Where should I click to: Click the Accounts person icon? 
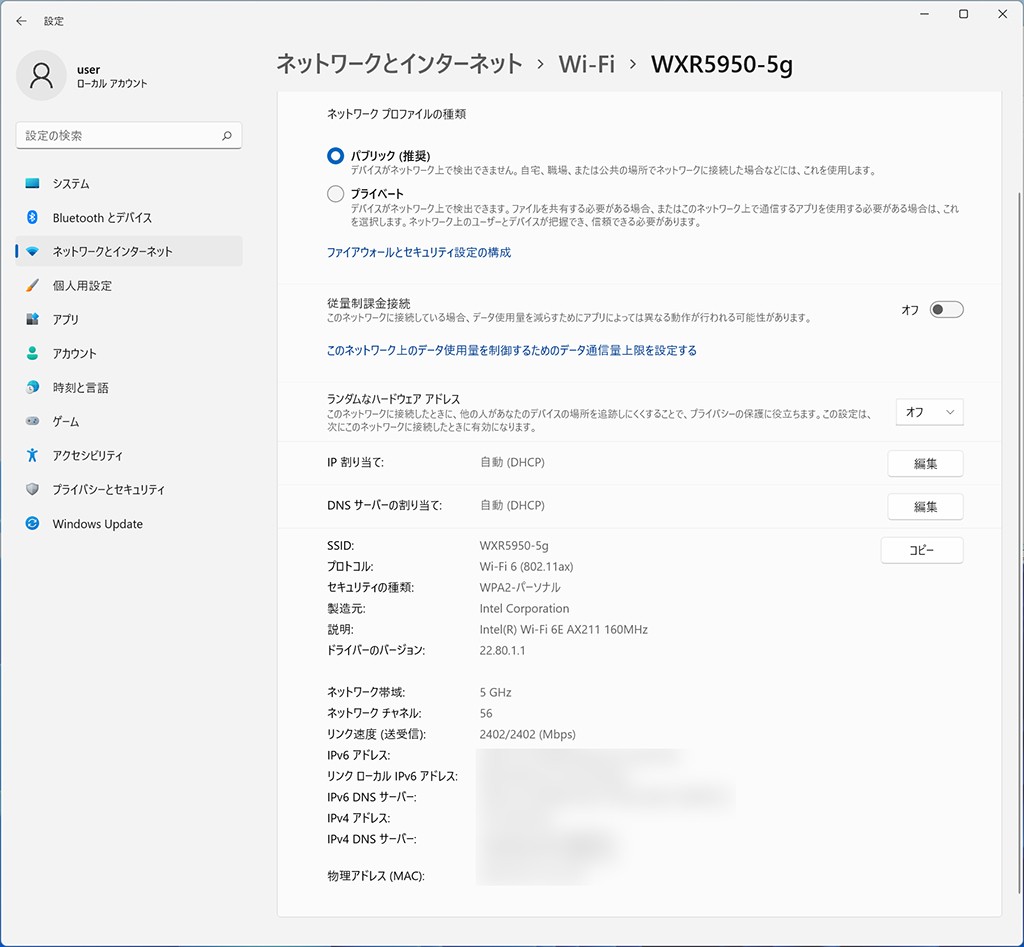(33, 354)
